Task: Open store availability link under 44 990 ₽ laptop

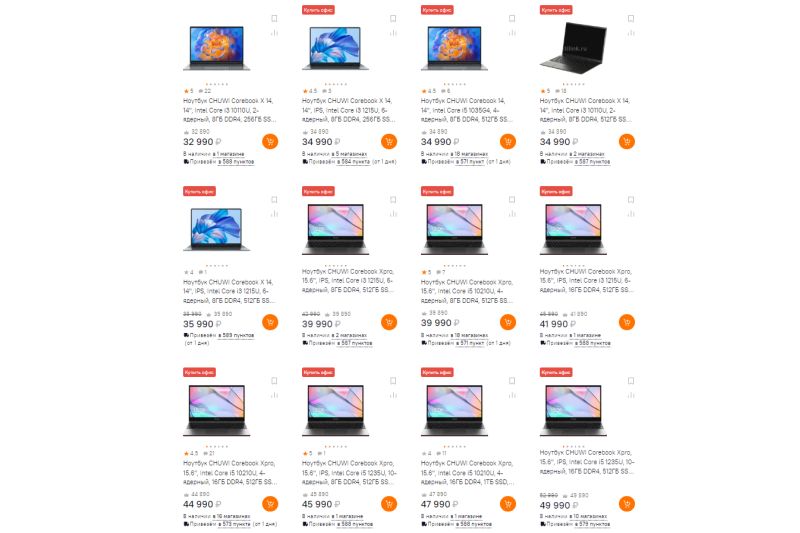Action: click(233, 516)
